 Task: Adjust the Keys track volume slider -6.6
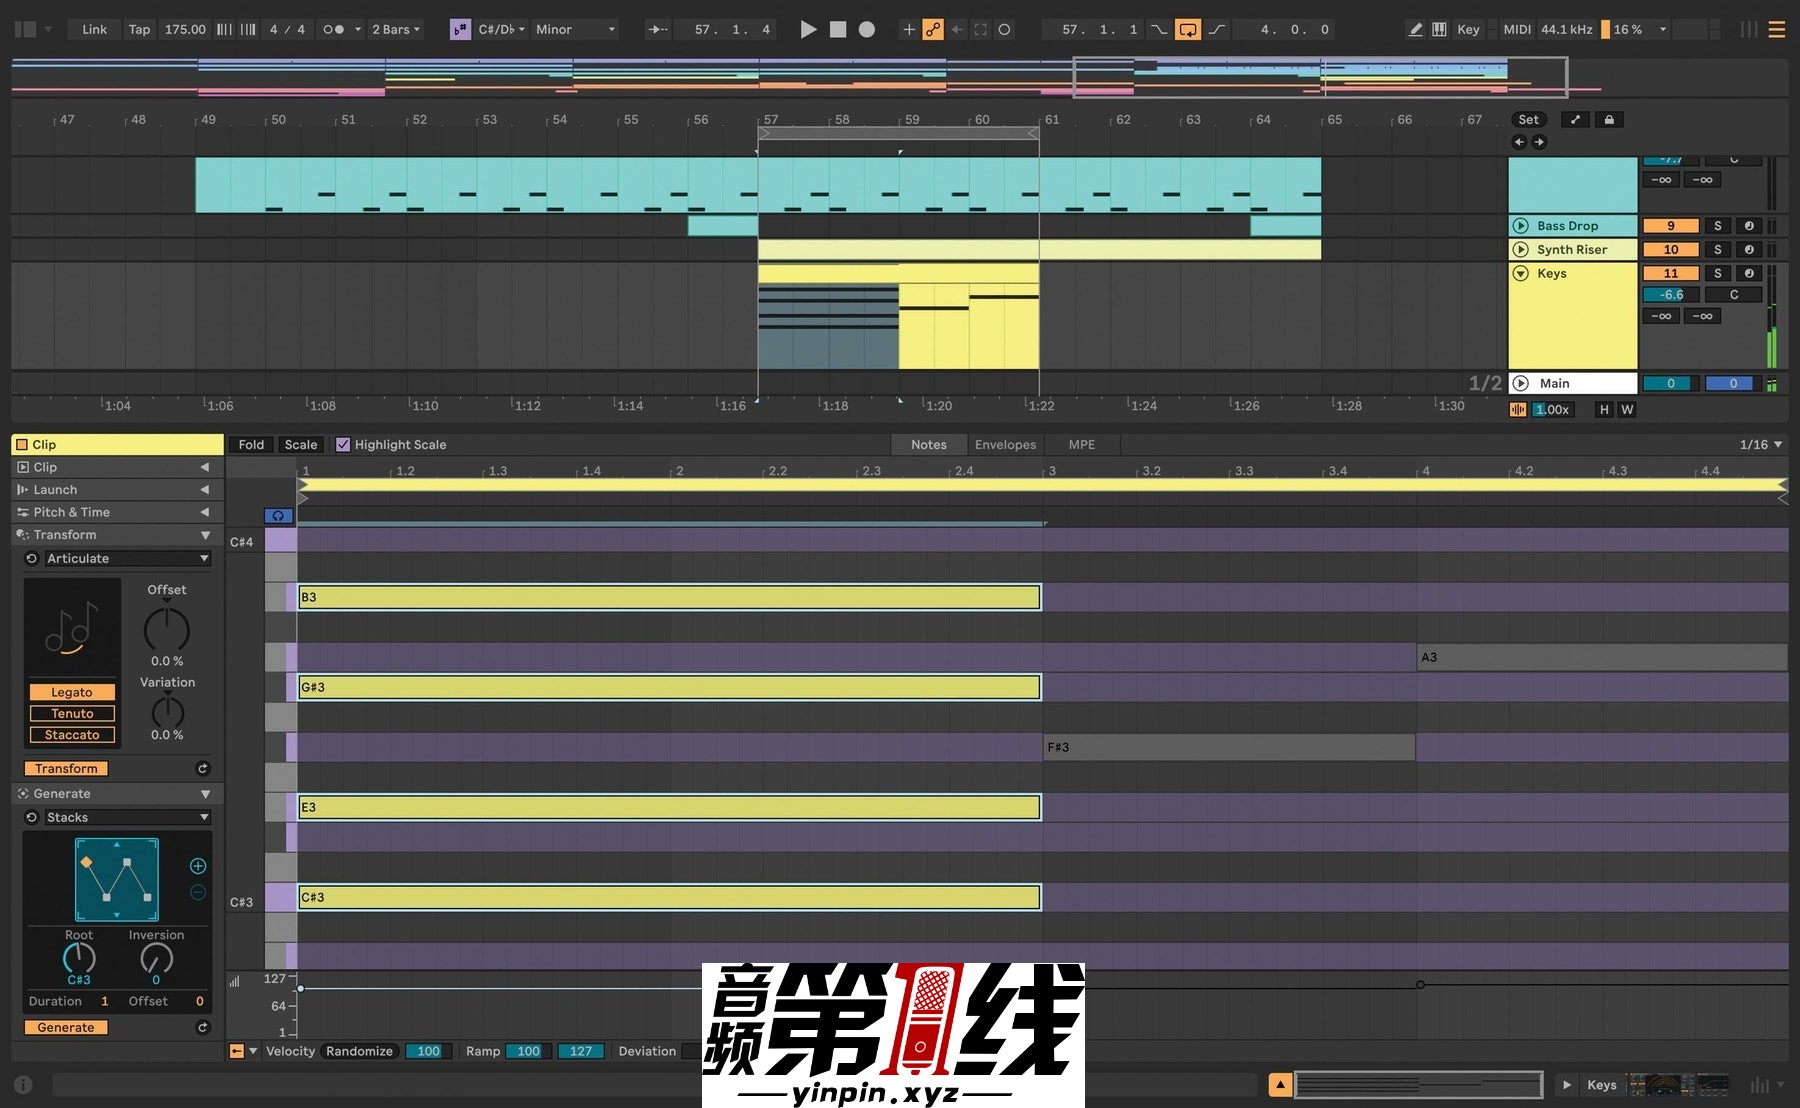1670,295
